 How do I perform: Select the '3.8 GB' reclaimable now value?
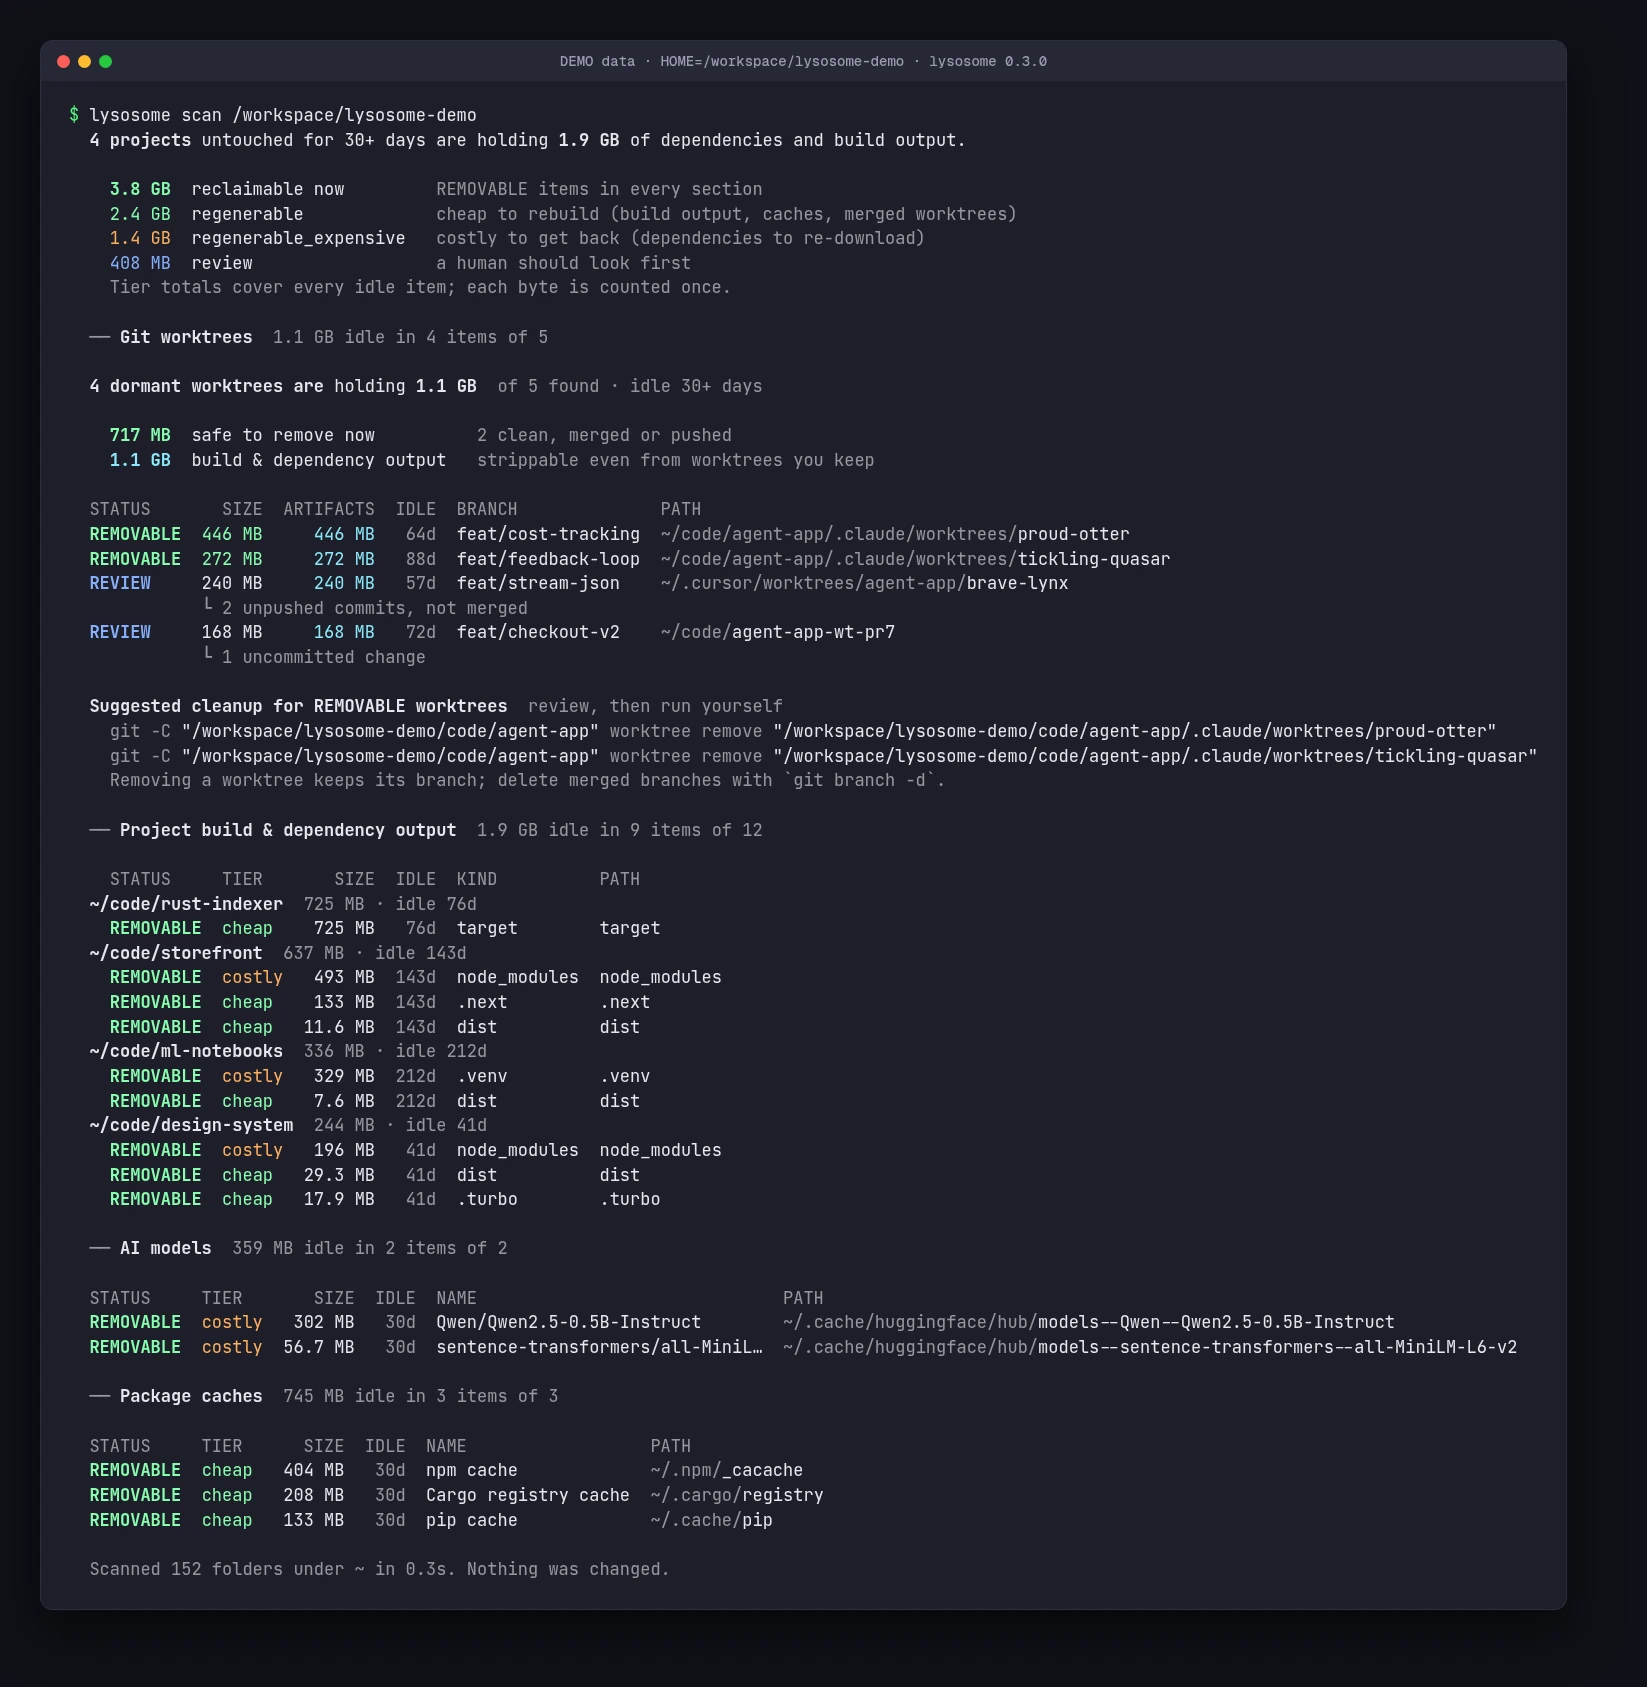click(x=140, y=189)
